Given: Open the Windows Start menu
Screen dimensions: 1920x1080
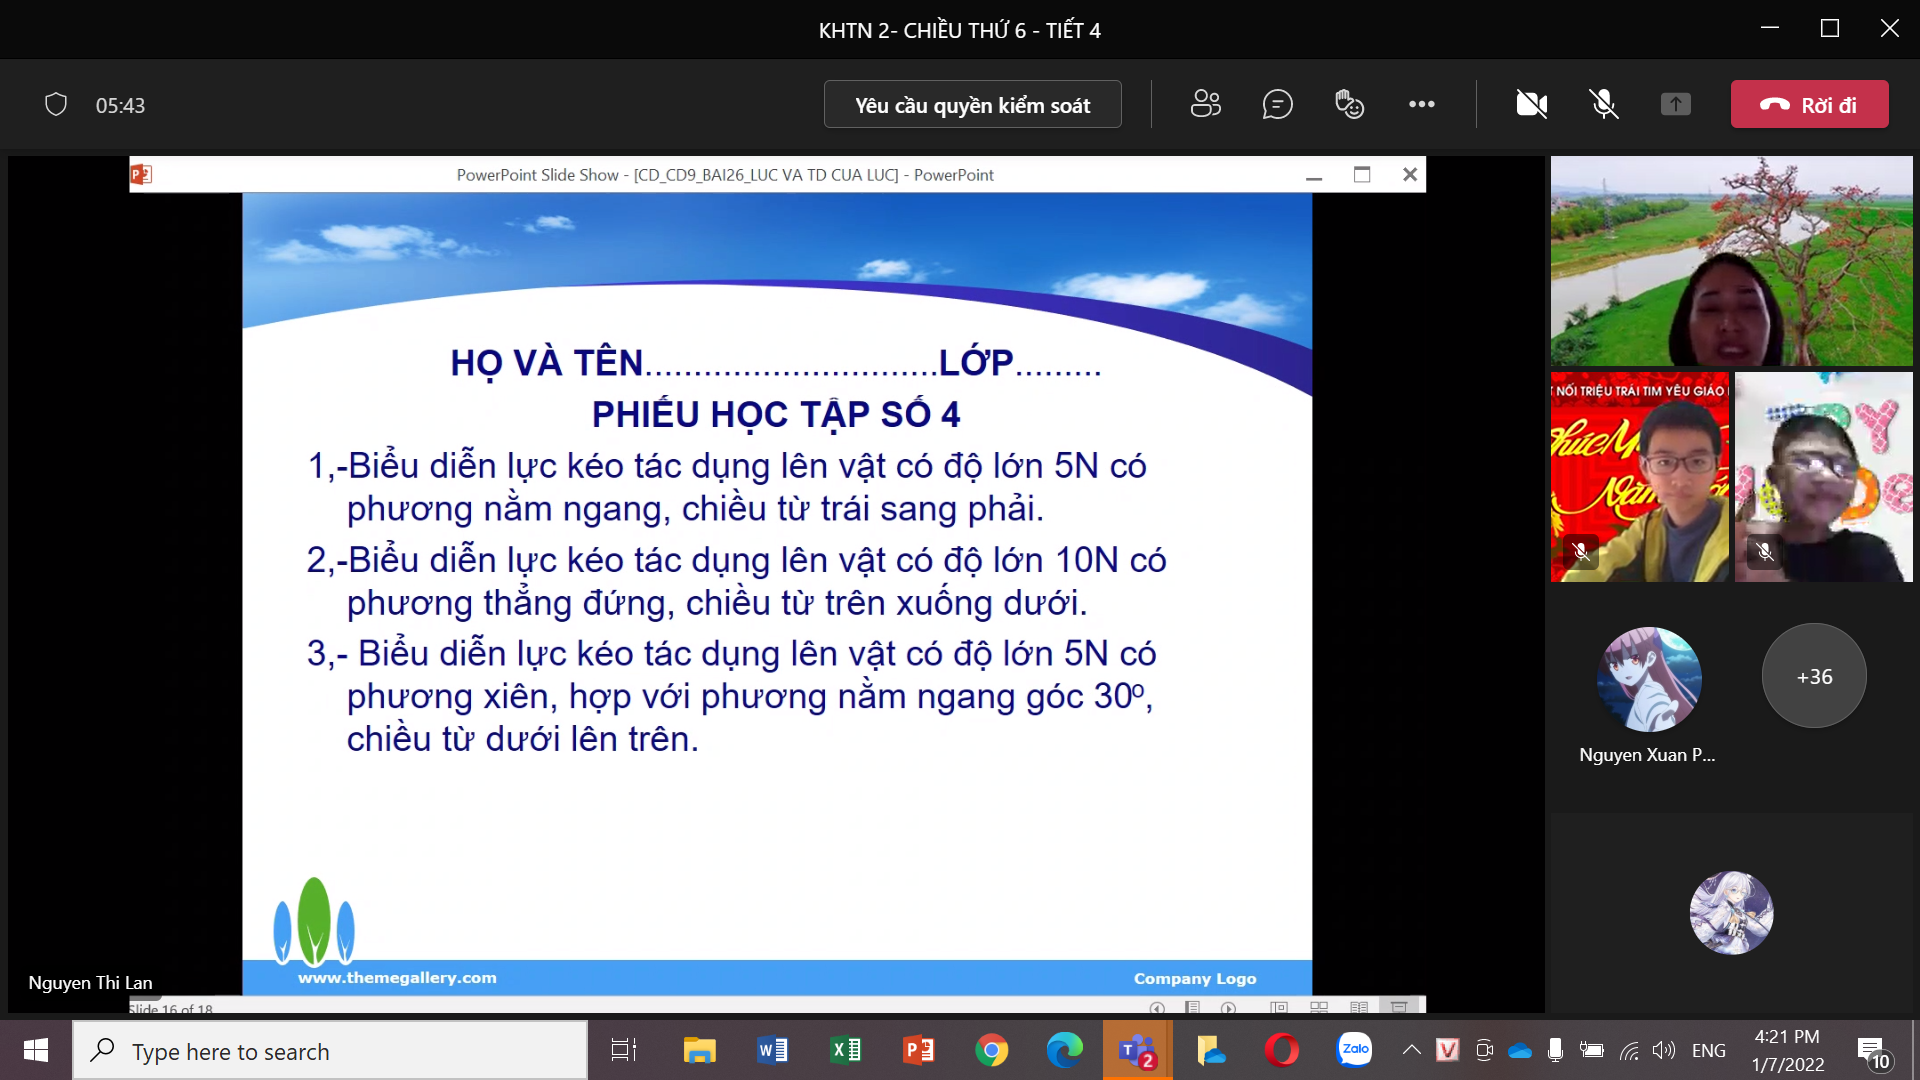Looking at the screenshot, I should click(x=36, y=1050).
